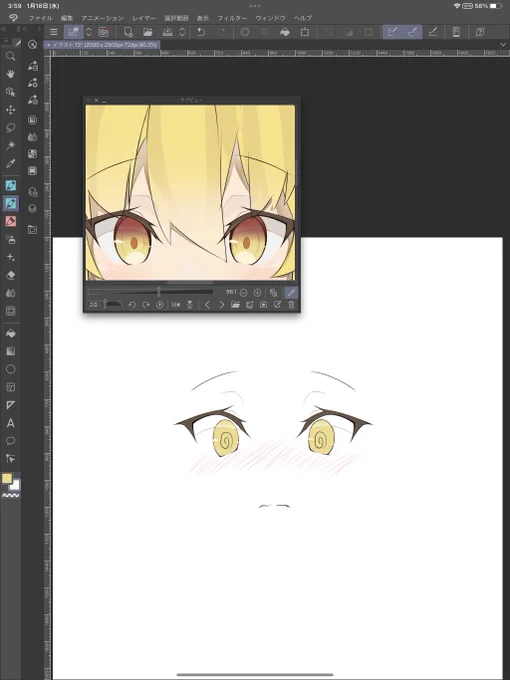This screenshot has width=510, height=680.
Task: Open the hamburger command bar menu
Action: click(54, 32)
